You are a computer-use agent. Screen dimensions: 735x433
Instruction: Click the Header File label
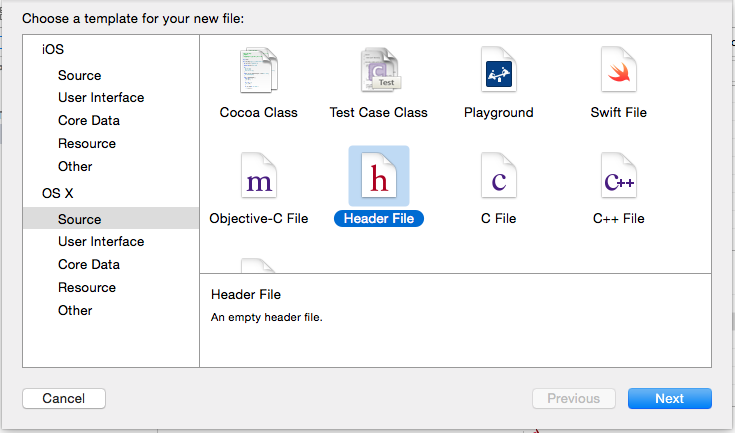(379, 218)
